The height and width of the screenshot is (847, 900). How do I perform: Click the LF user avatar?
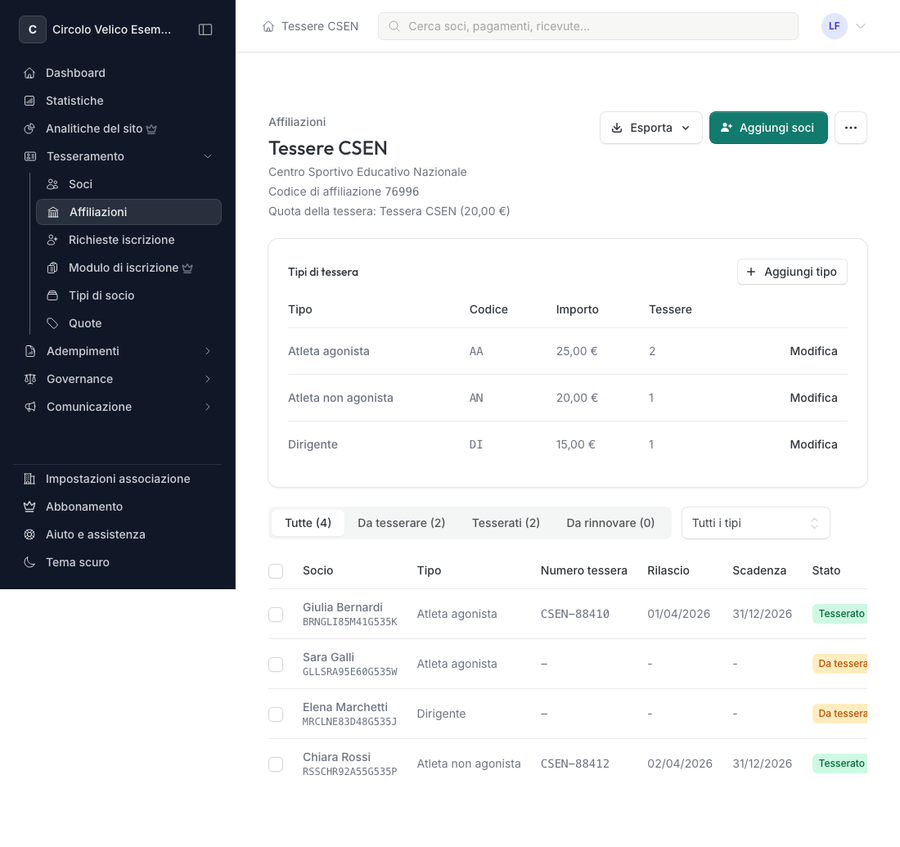pos(834,26)
